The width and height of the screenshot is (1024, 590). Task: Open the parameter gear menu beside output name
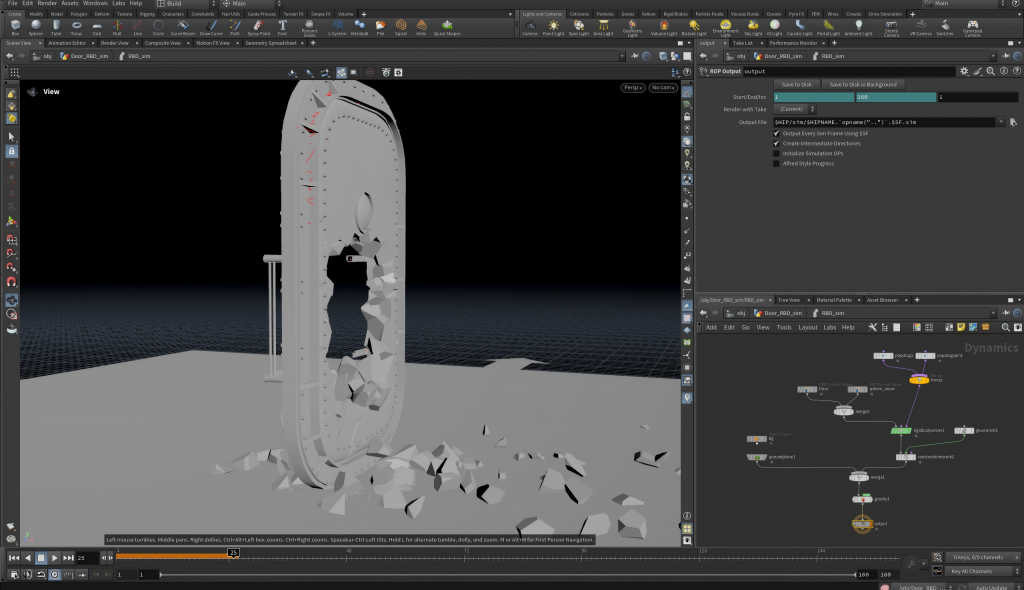[964, 71]
